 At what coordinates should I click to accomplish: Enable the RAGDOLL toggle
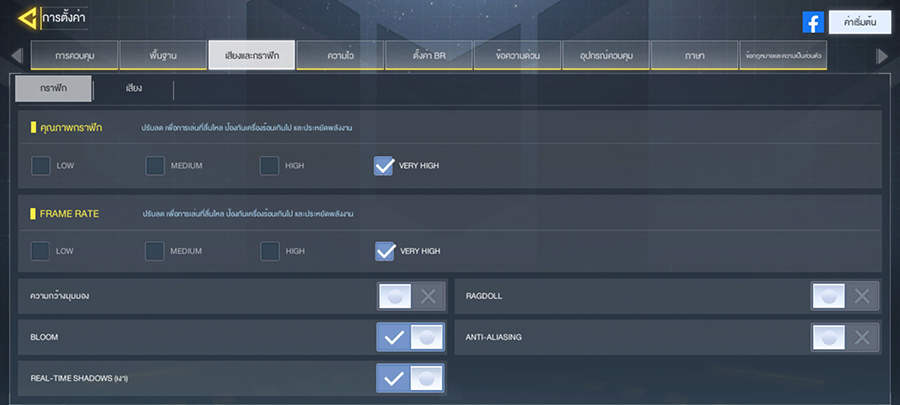845,296
